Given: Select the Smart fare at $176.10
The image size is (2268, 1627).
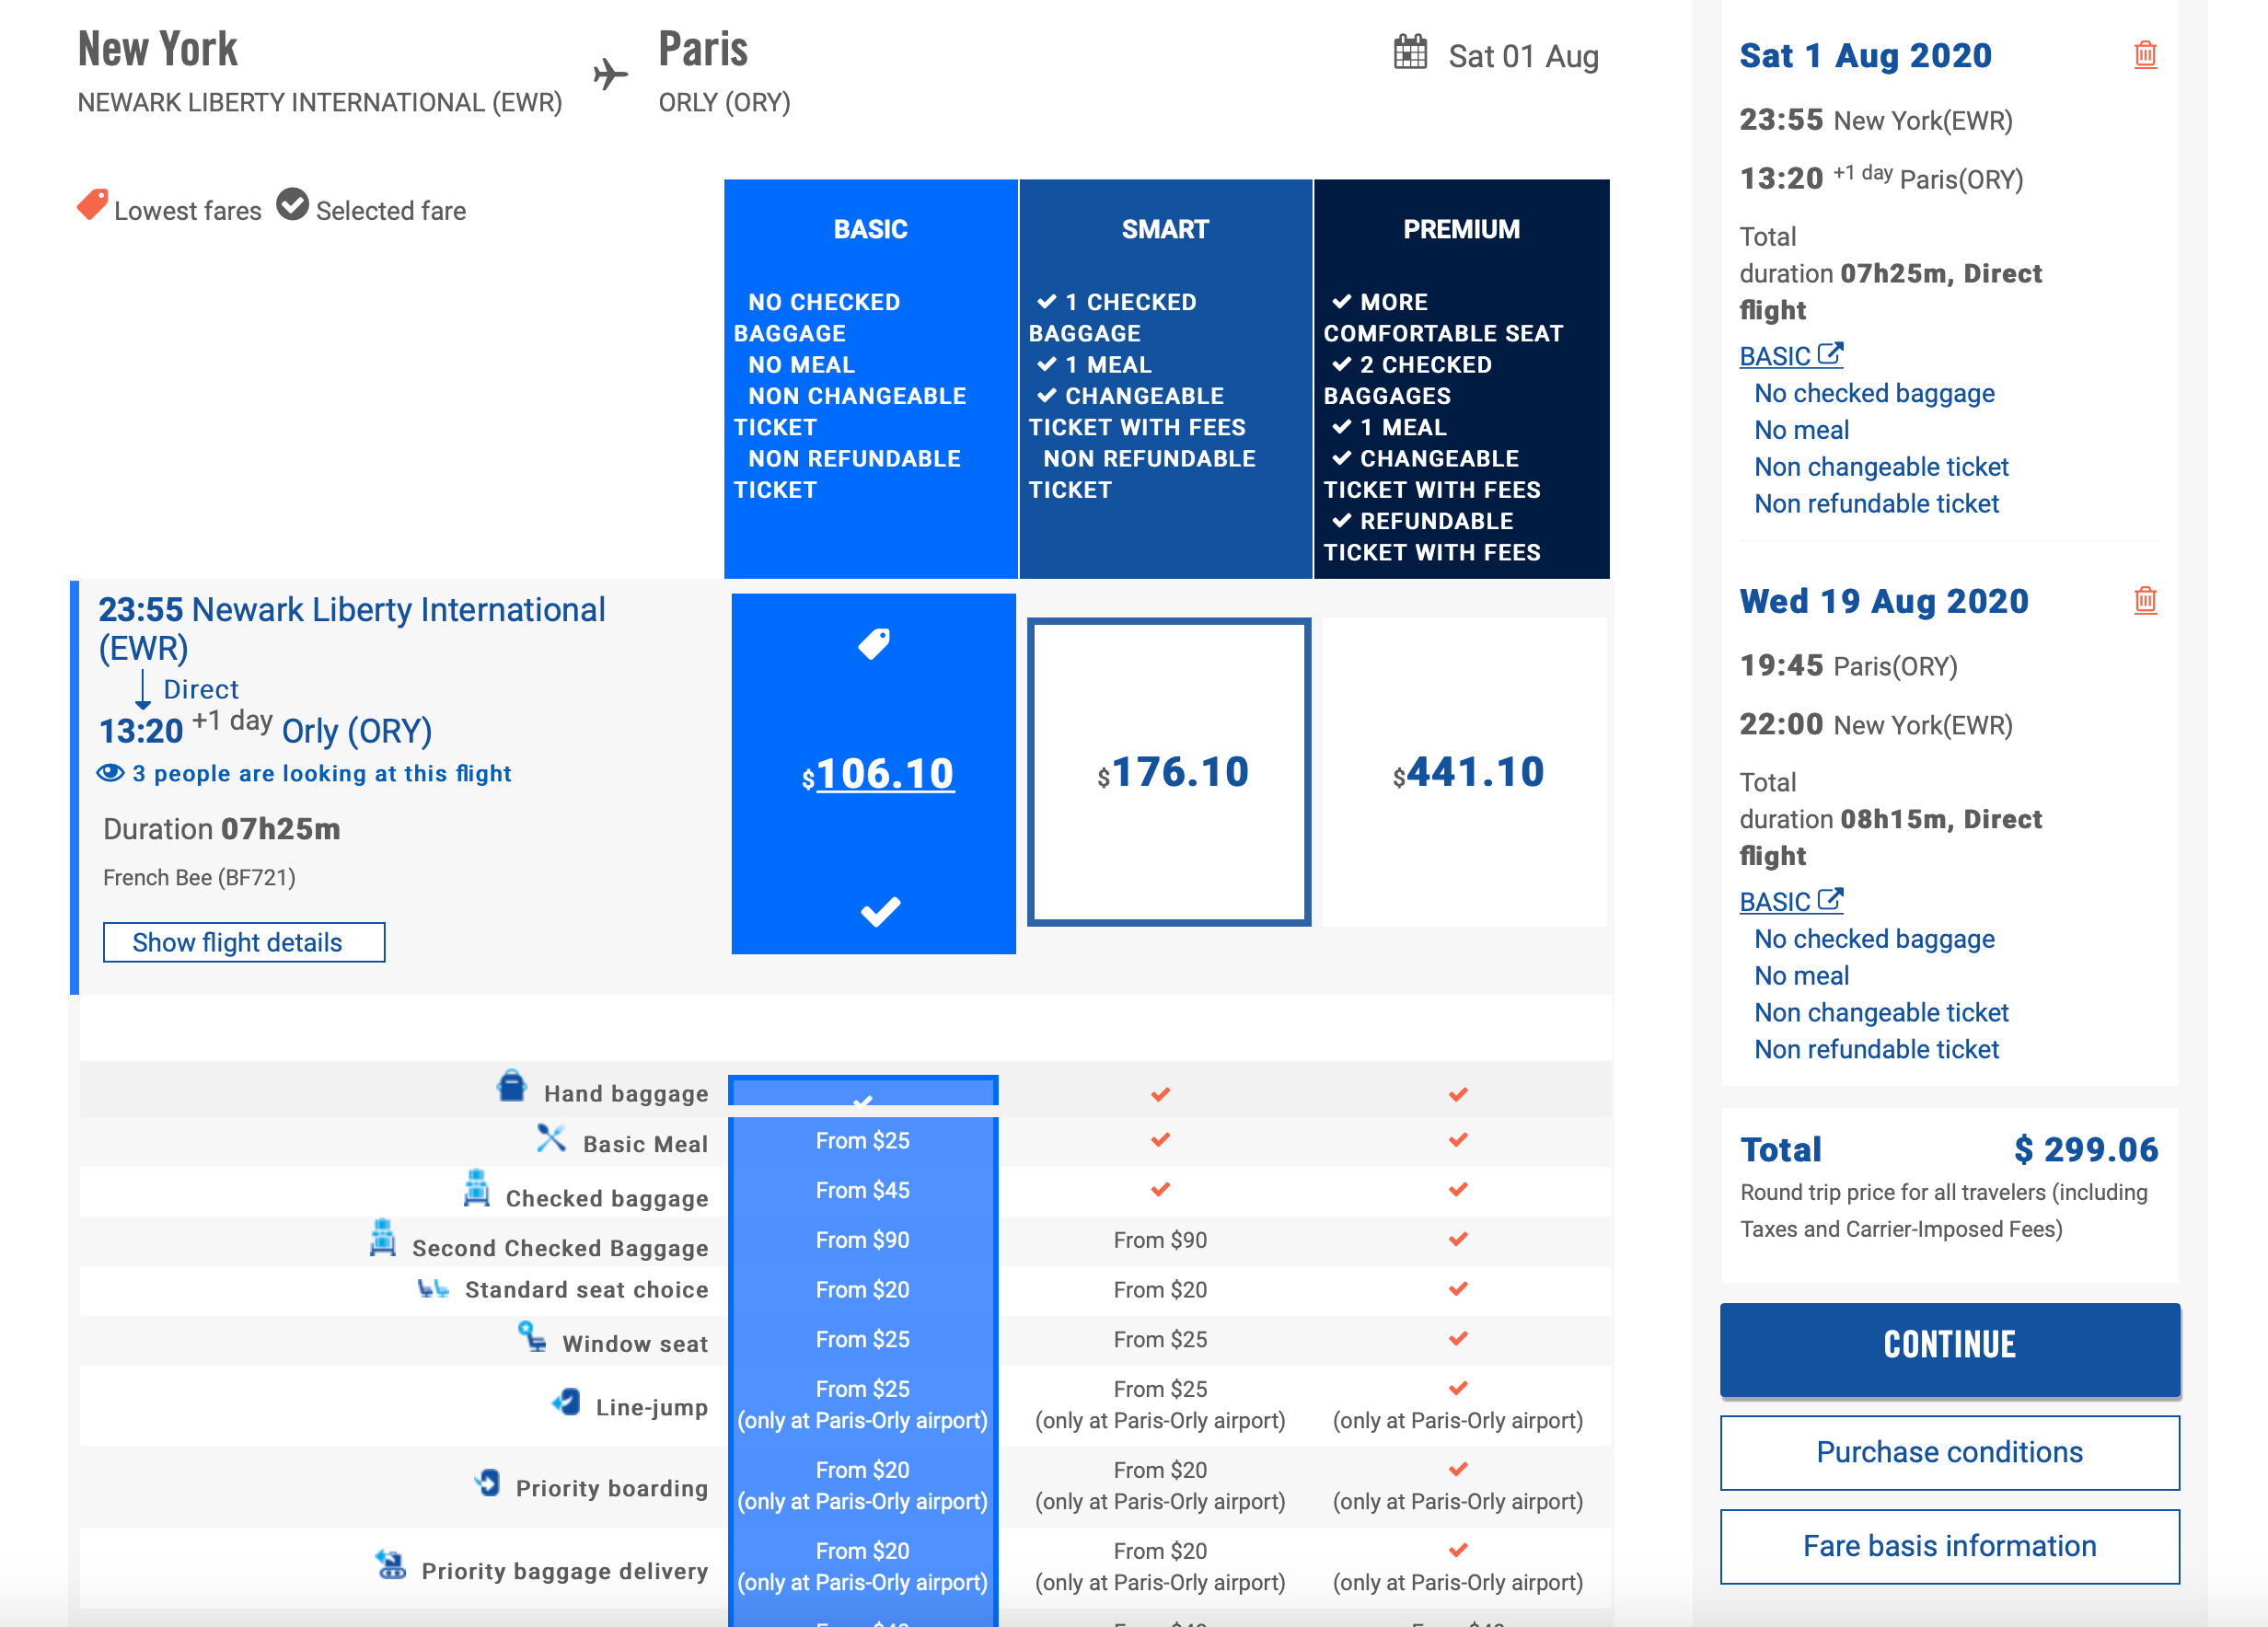Looking at the screenshot, I should point(1168,772).
